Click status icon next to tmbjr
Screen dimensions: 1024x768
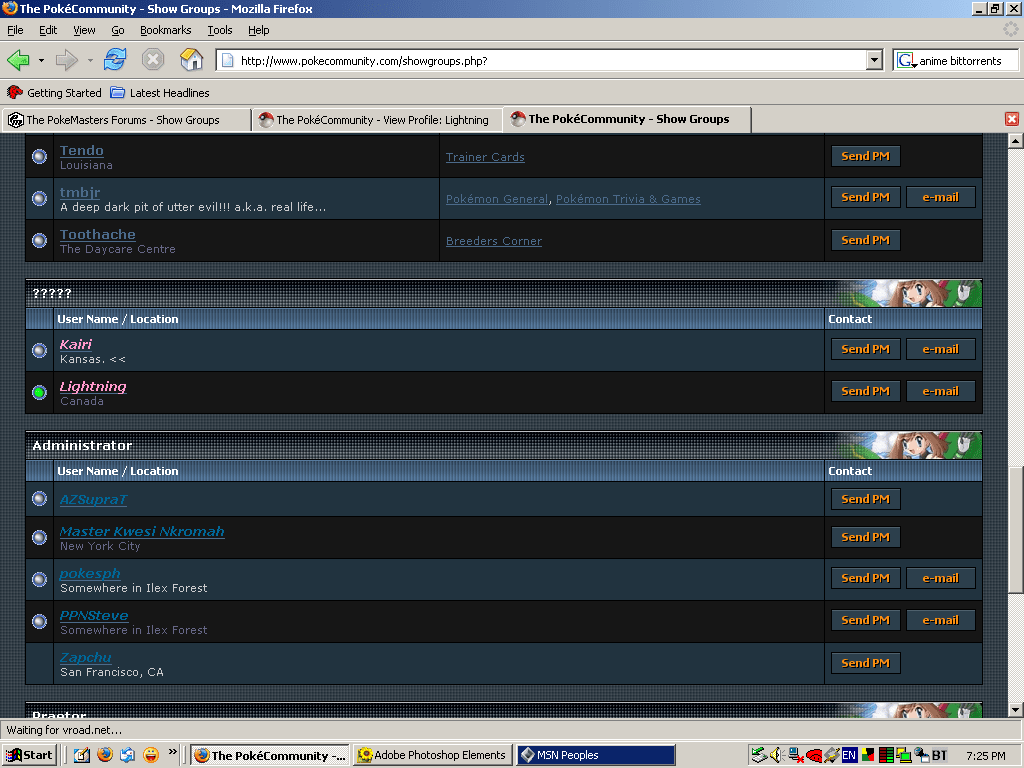(x=39, y=198)
